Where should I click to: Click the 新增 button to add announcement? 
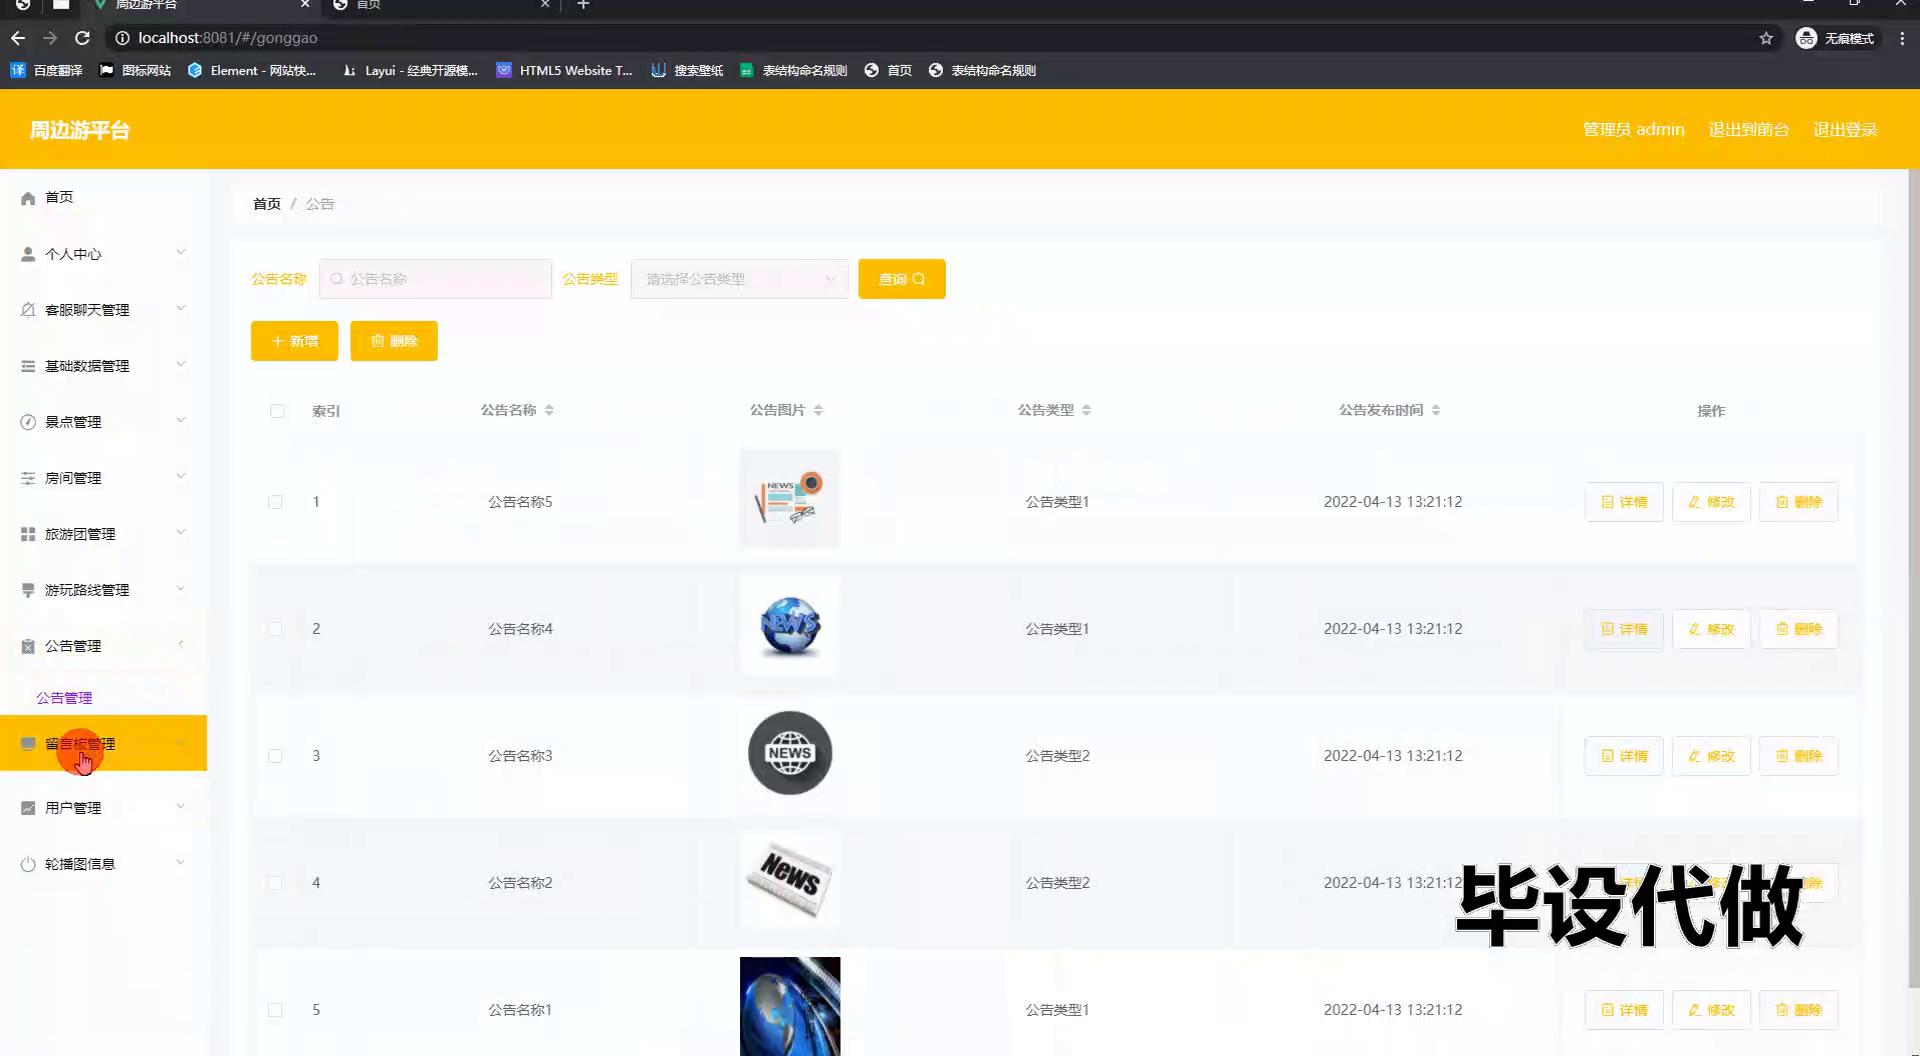pyautogui.click(x=294, y=341)
